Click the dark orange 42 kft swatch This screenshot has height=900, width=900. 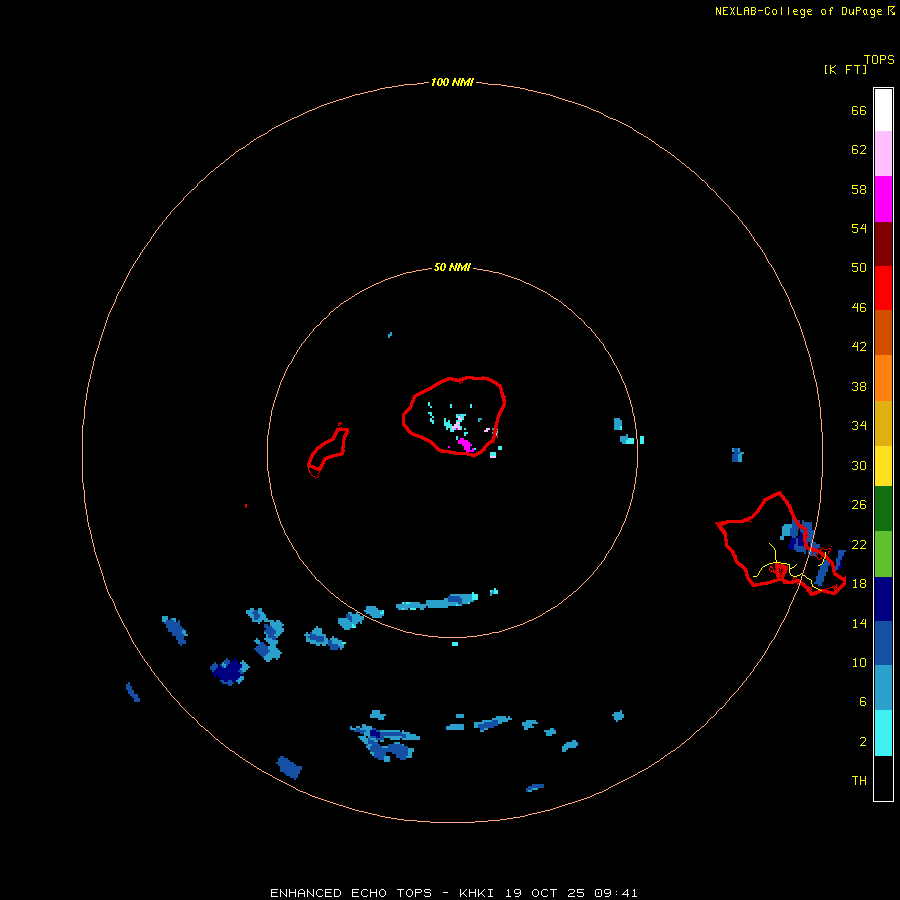coord(883,332)
